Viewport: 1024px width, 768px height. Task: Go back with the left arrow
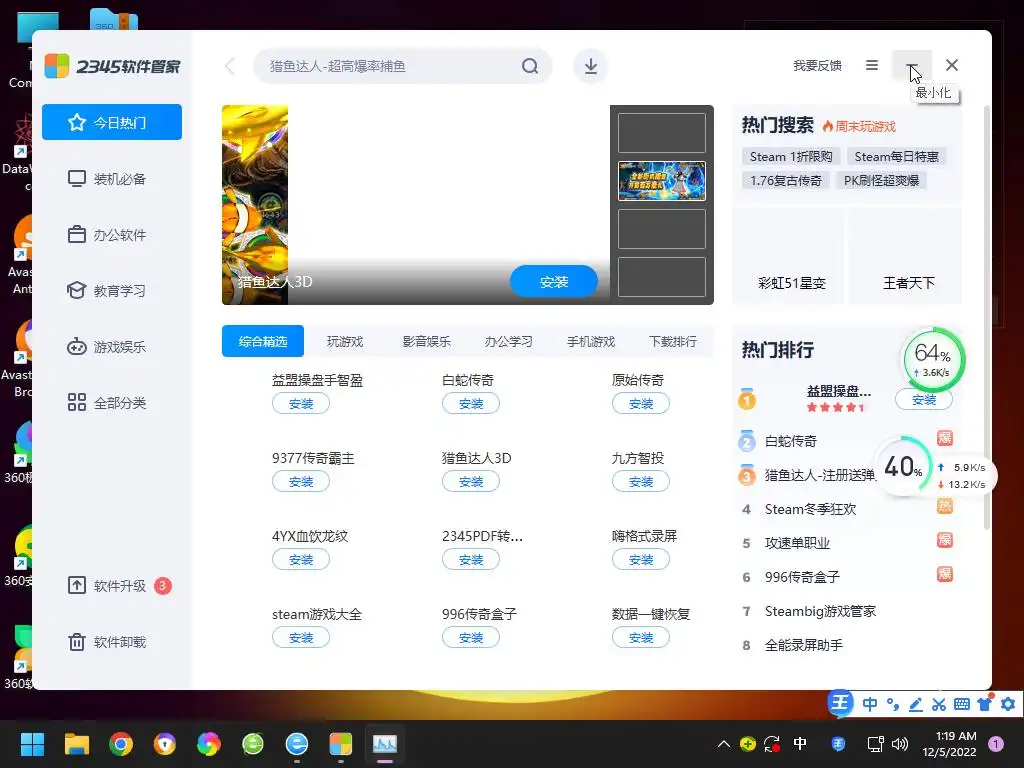point(230,66)
